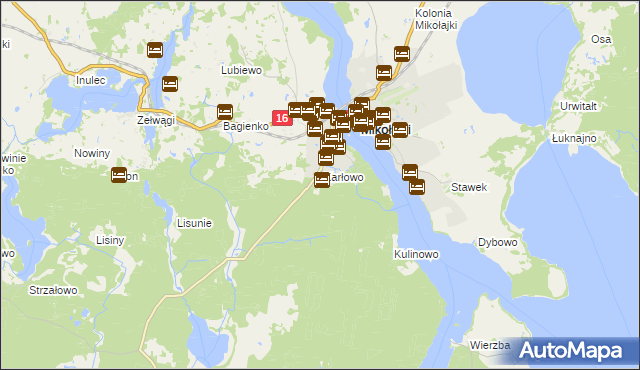Select the Lisunie place label

pos(194,223)
